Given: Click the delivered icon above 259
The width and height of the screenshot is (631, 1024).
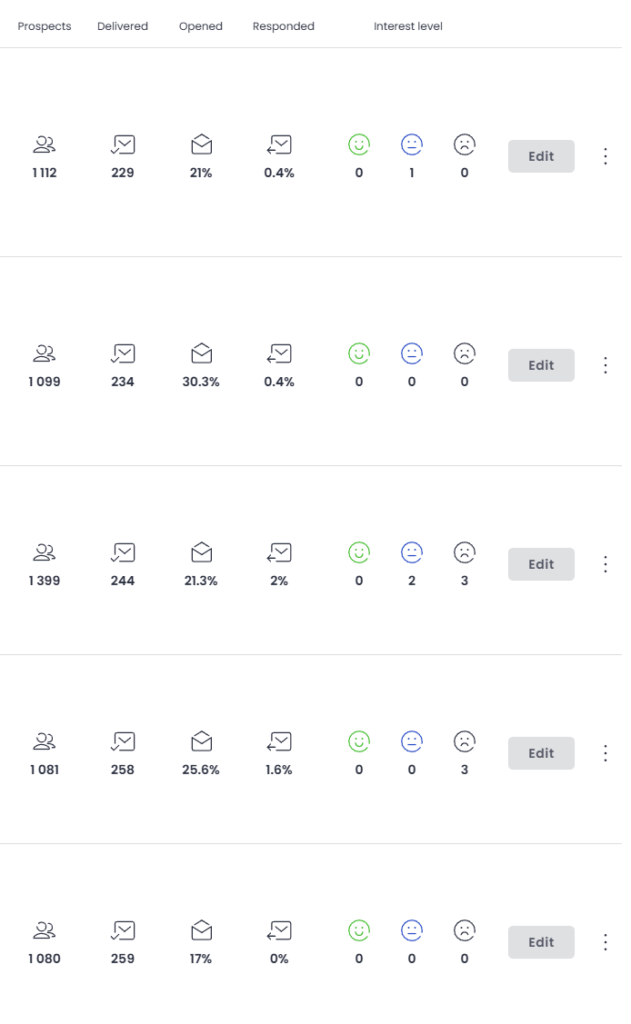Looking at the screenshot, I should [123, 930].
